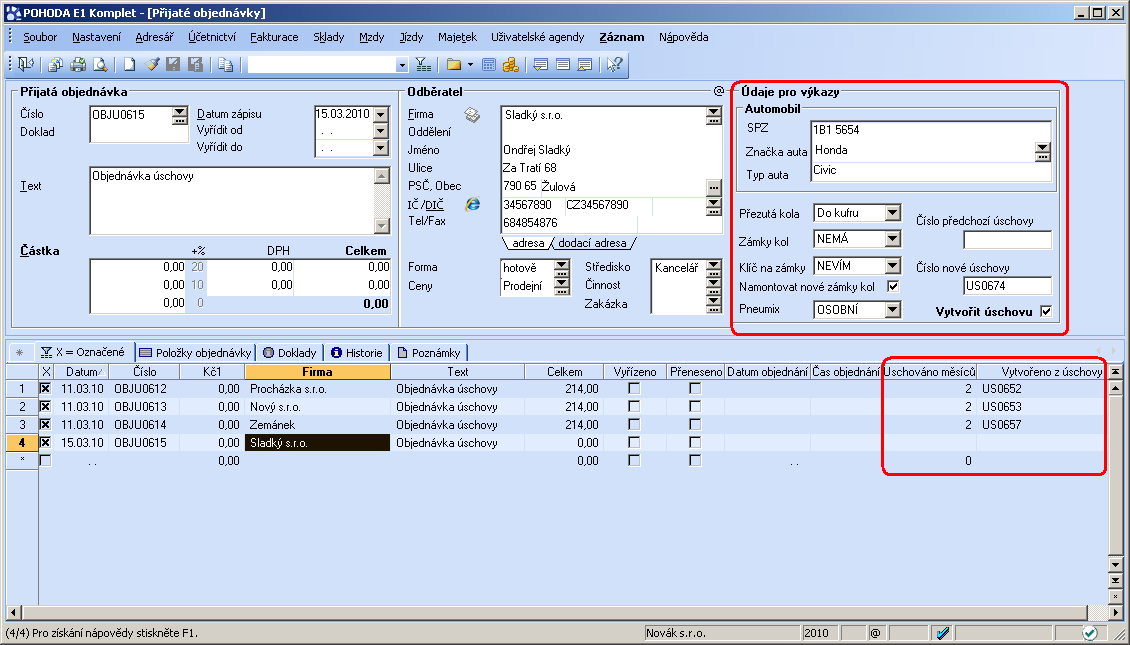The image size is (1130, 645).
Task: Create a new blank record
Action: [129, 65]
